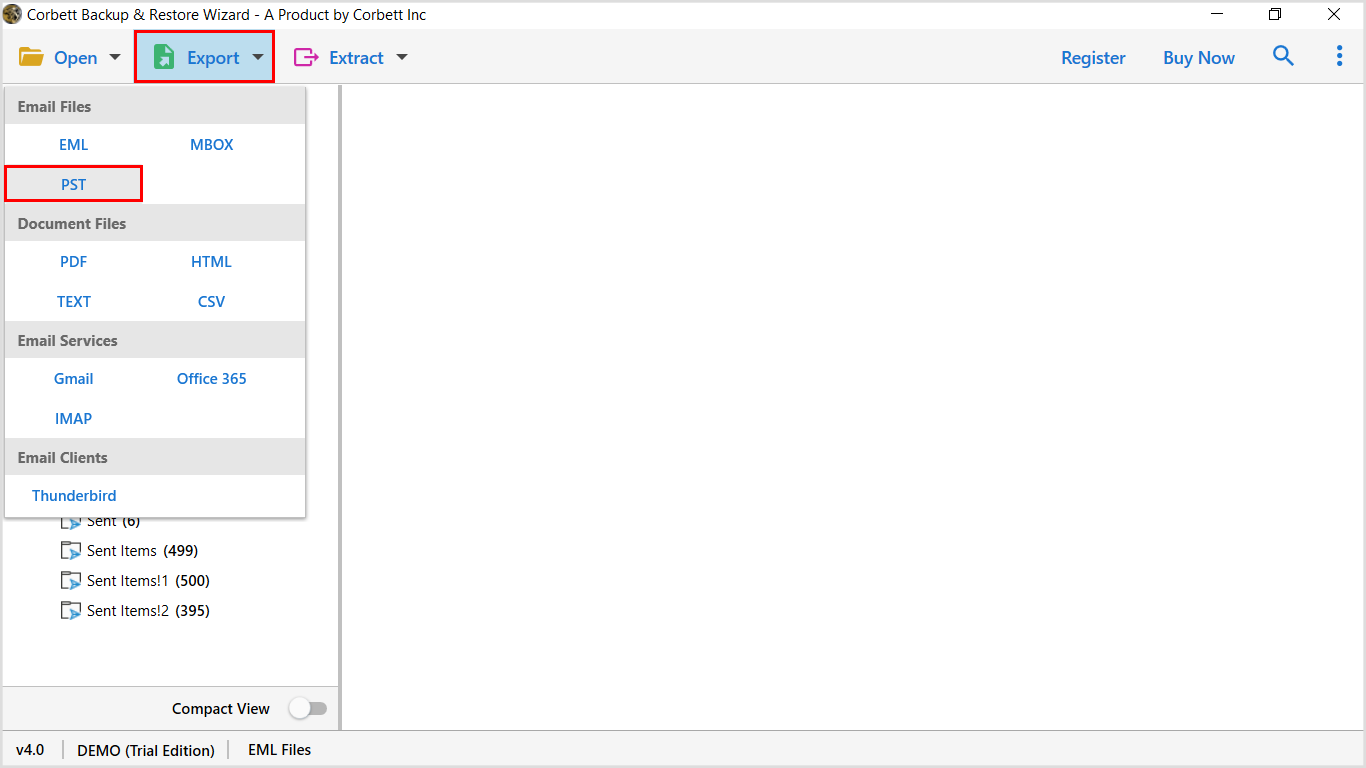Screen dimensions: 1366x768
Task: Click the Document Files section header
Action: pyautogui.click(x=155, y=223)
